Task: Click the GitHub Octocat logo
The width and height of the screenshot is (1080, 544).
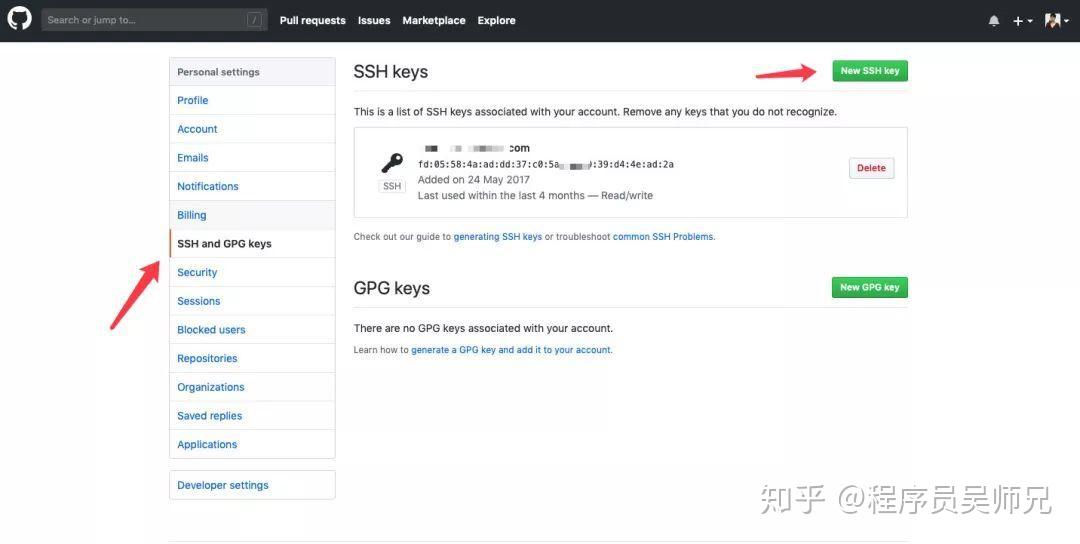Action: [x=19, y=19]
